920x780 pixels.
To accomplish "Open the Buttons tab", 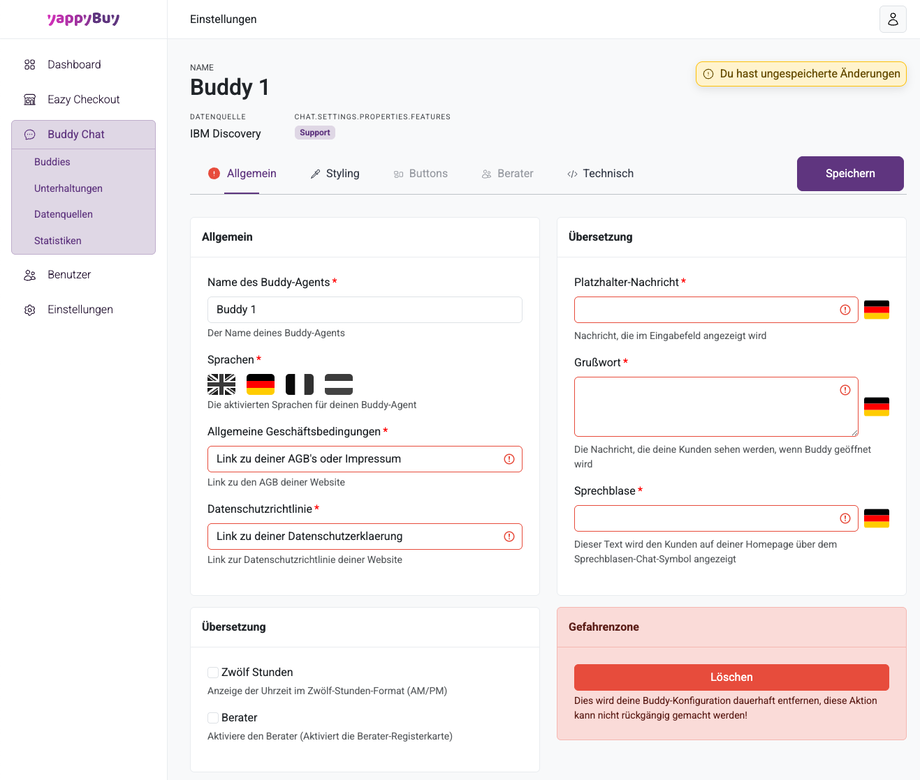I will click(420, 174).
